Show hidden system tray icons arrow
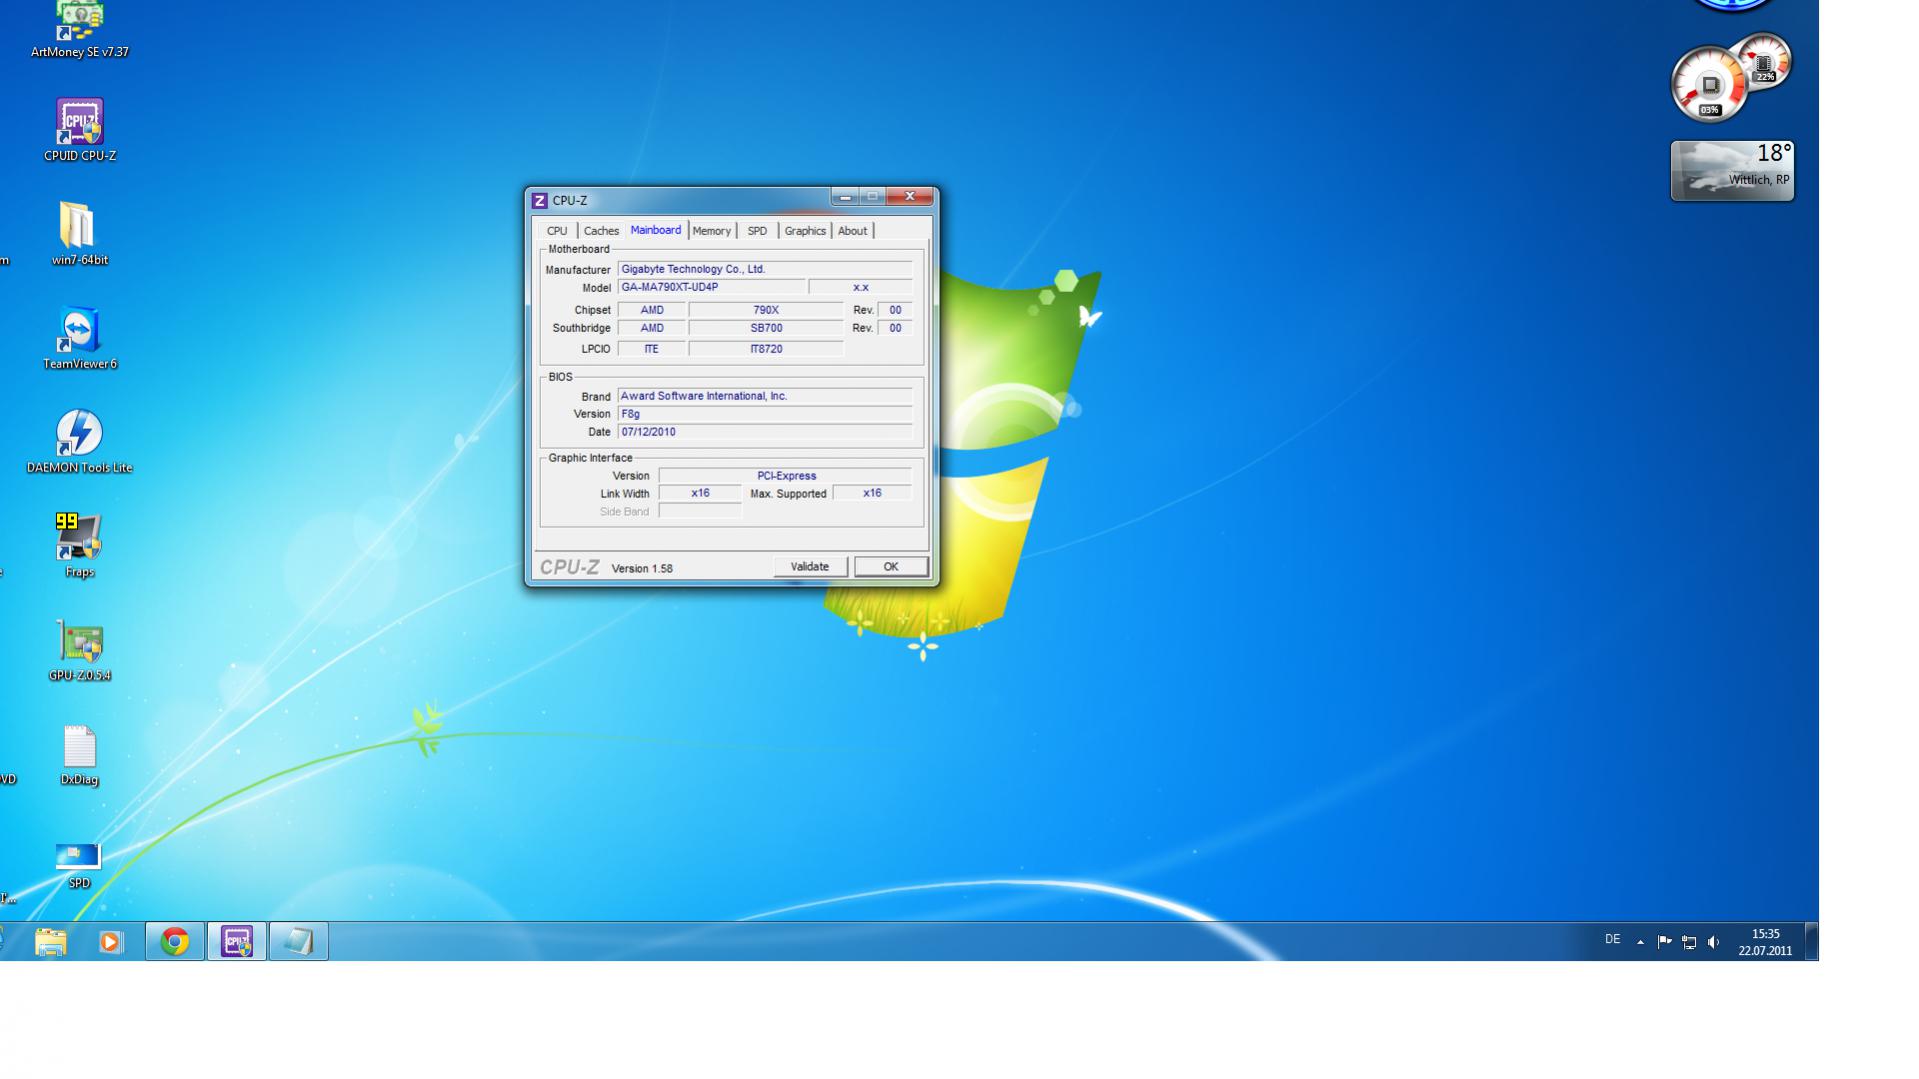This screenshot has height=1079, width=1919. tap(1640, 942)
